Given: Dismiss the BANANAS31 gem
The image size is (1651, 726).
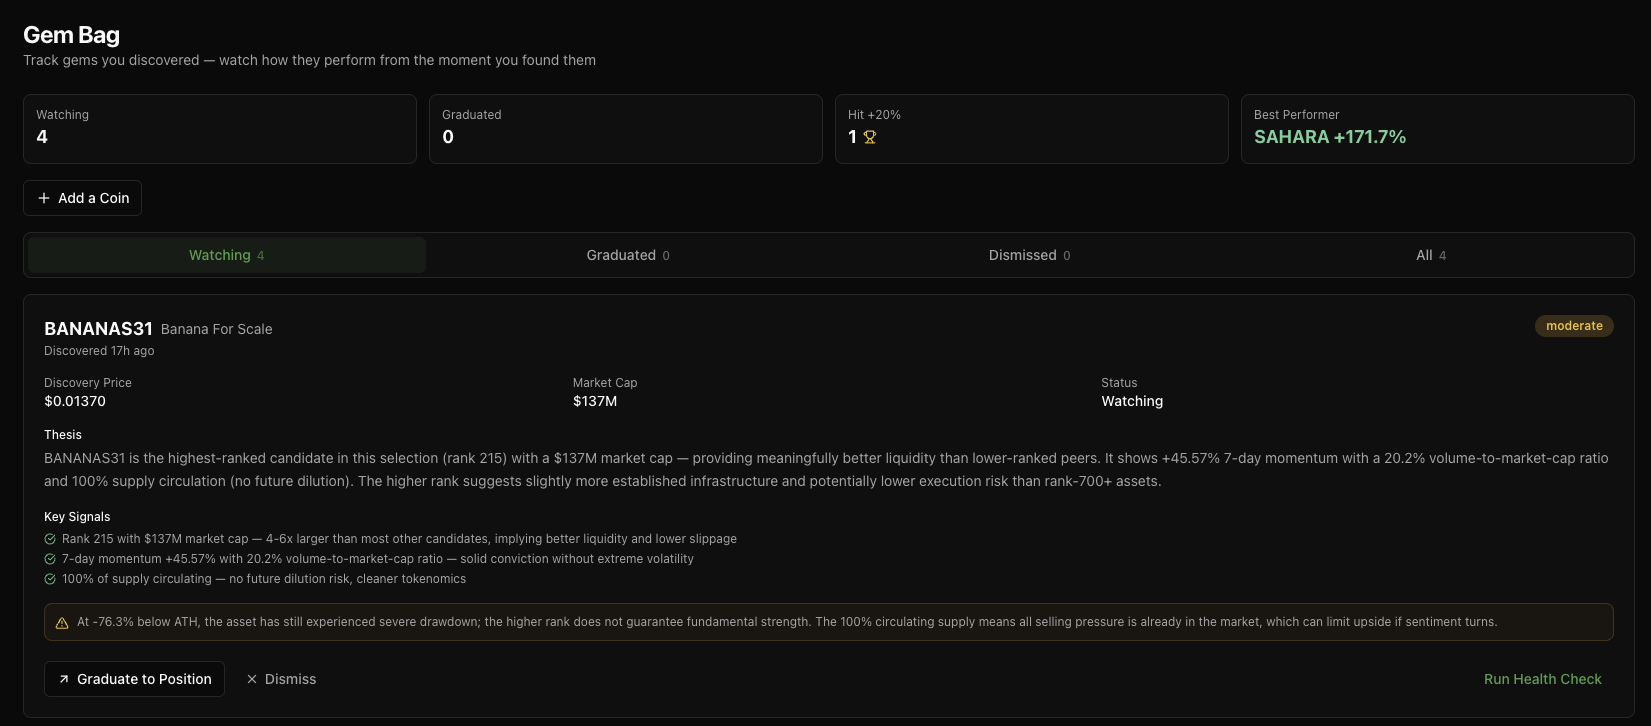Looking at the screenshot, I should (x=281, y=679).
